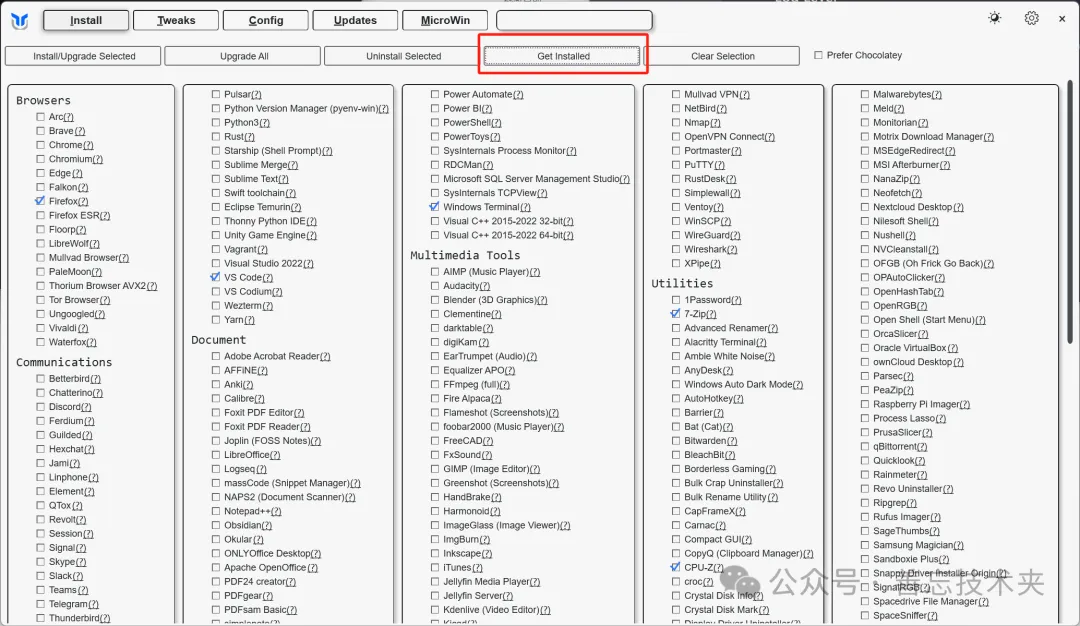Open the (?) info link beside Parsec
The height and width of the screenshot is (626, 1080).
coord(908,376)
